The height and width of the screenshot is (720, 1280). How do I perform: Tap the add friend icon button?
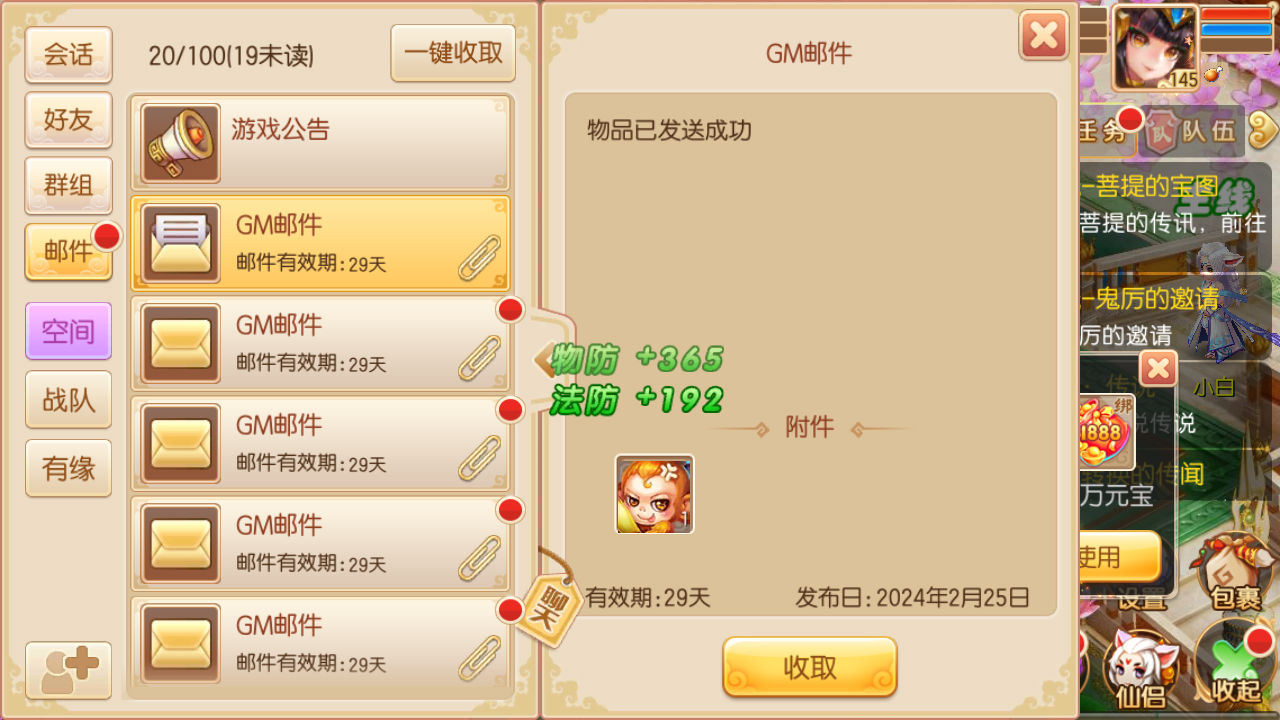tap(68, 670)
